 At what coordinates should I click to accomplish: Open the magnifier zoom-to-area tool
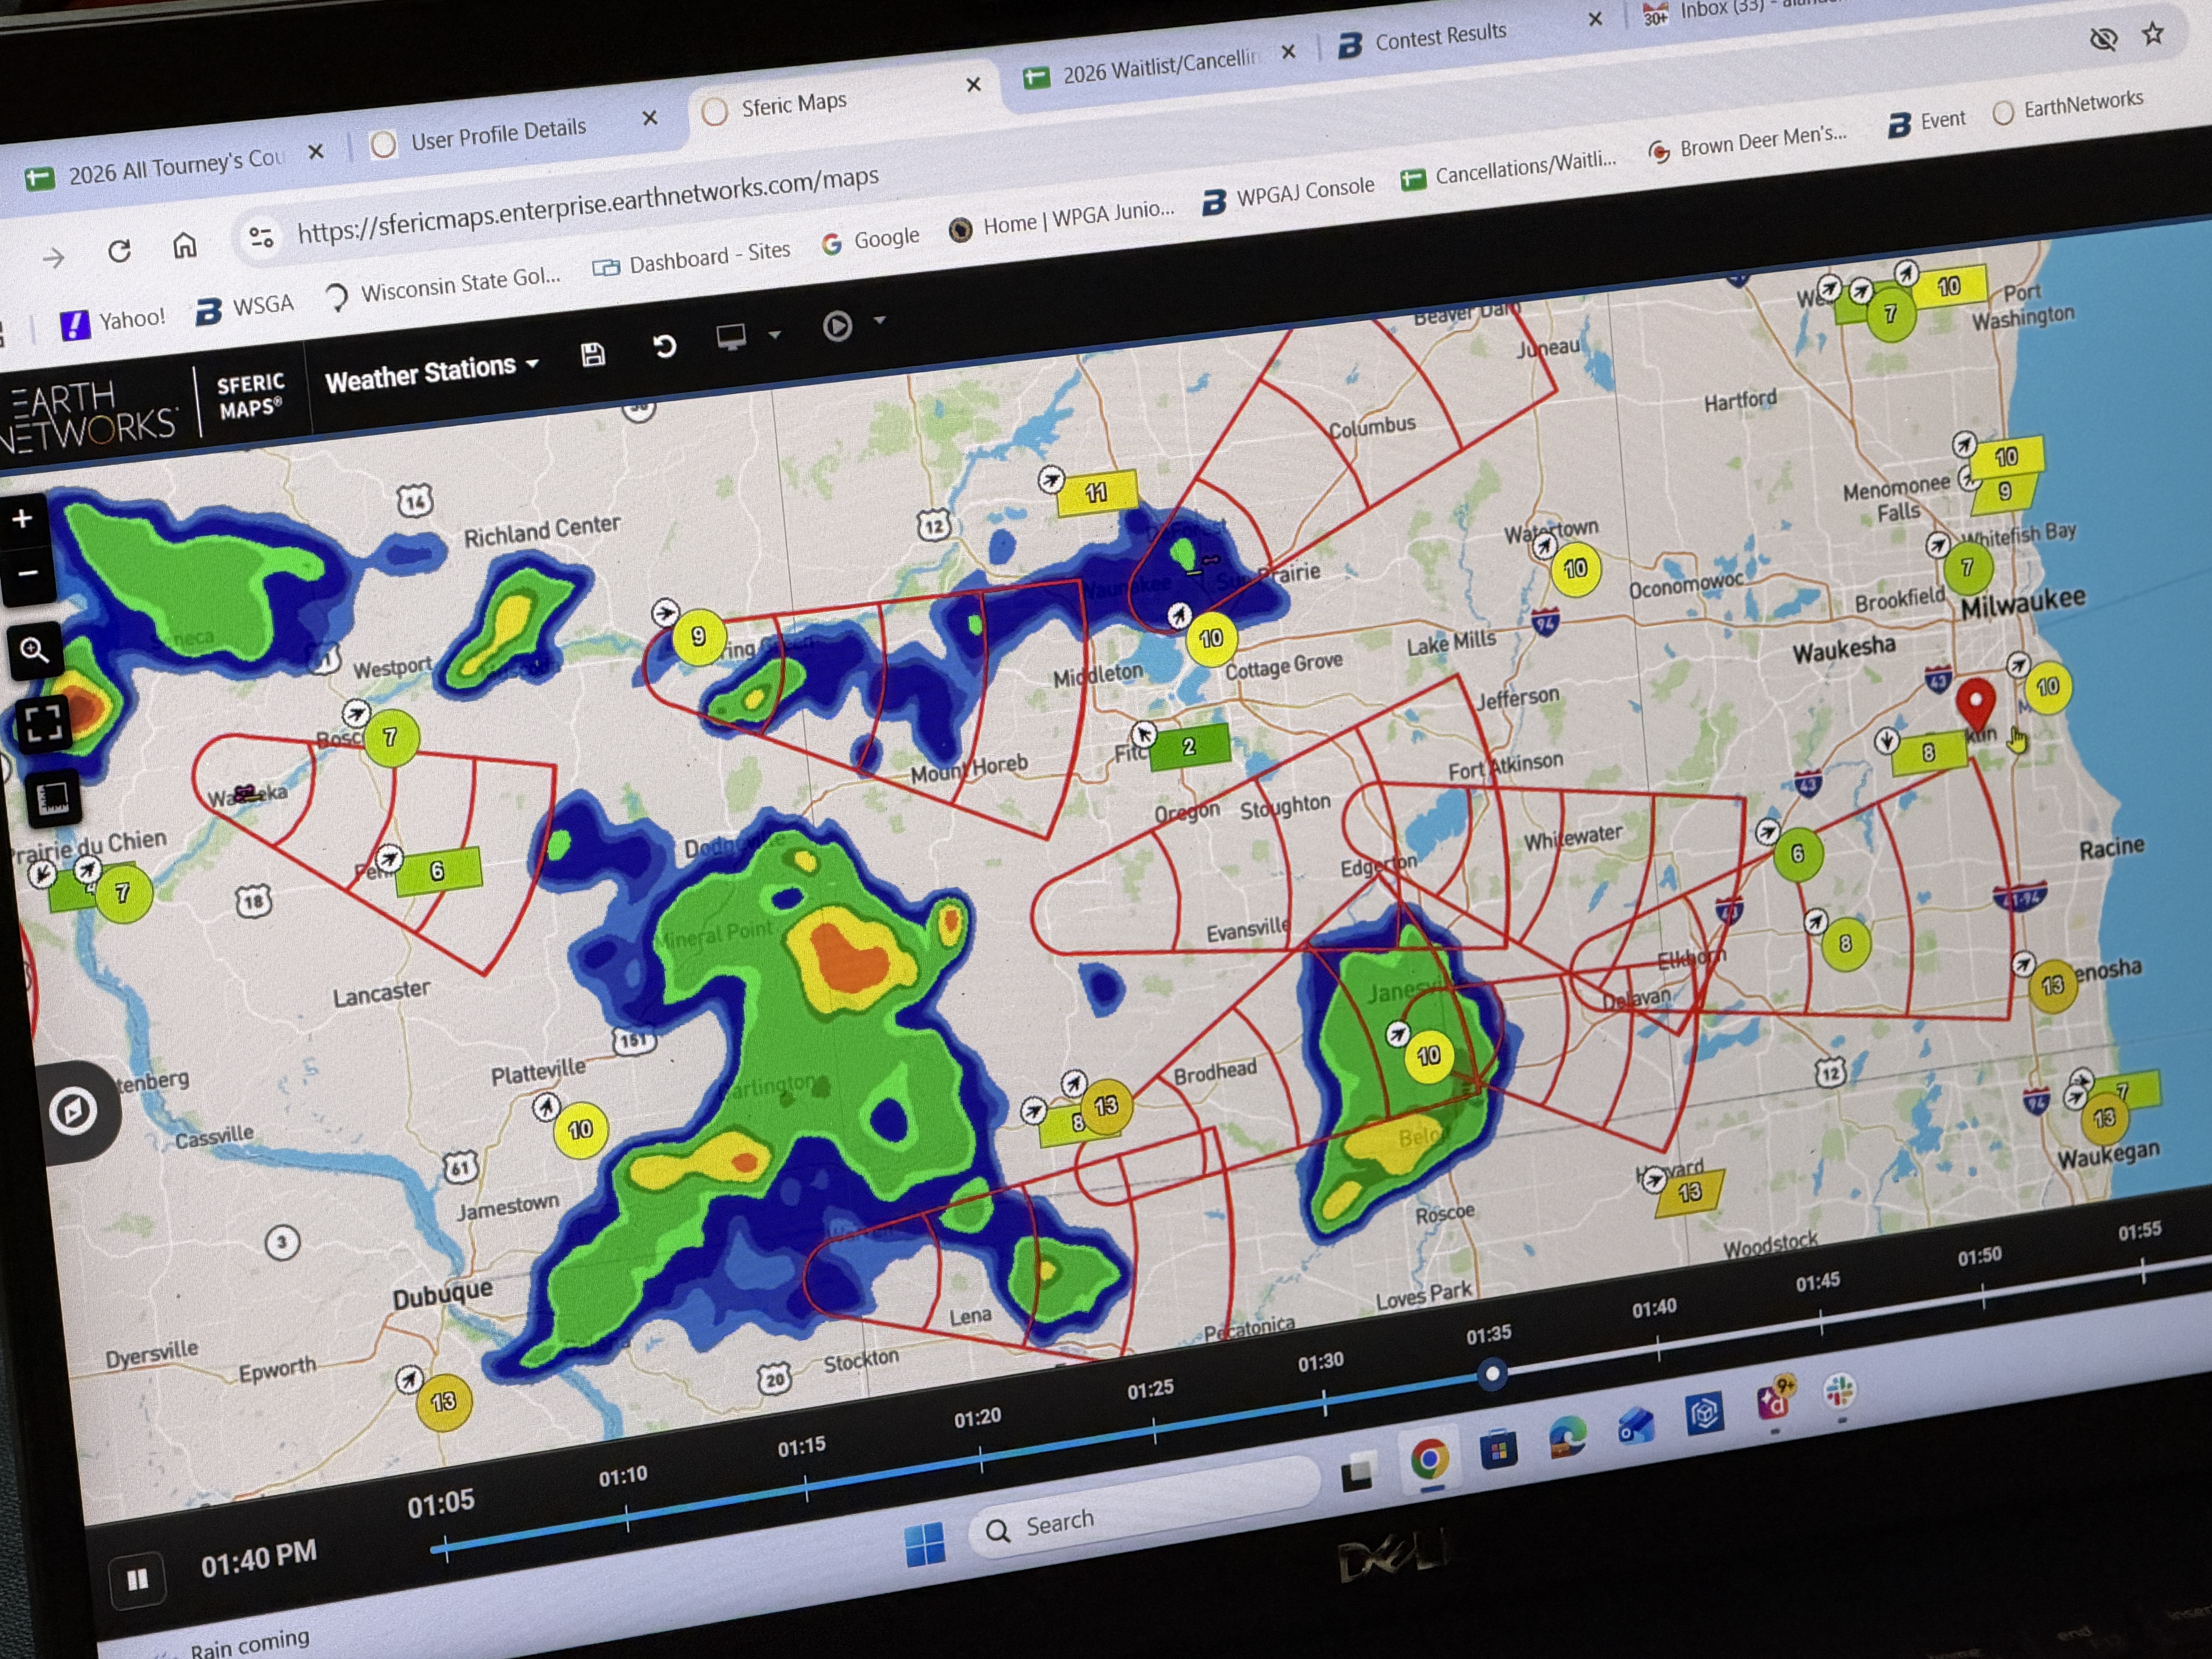pos(35,651)
